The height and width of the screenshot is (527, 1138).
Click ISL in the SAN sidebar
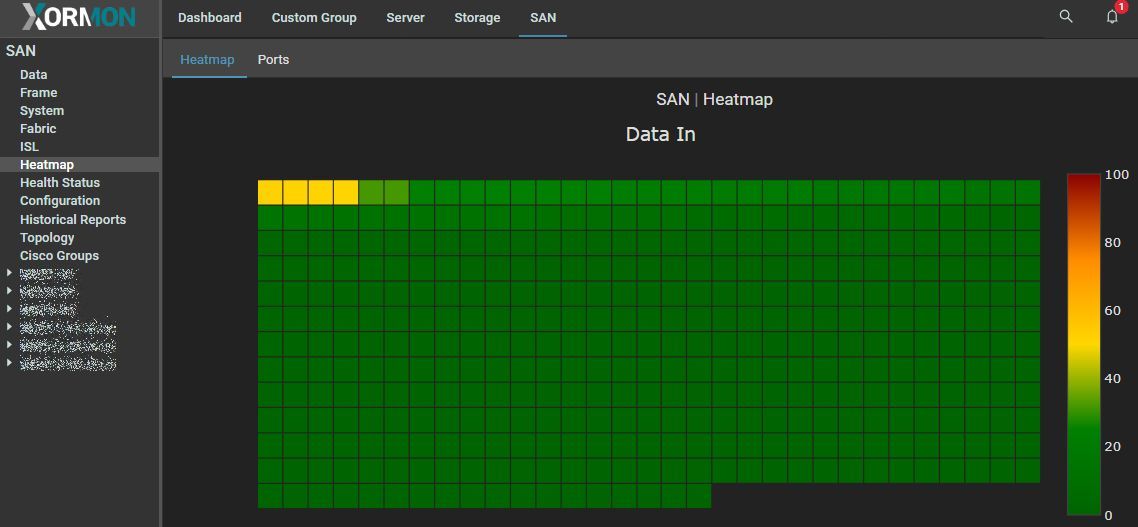(29, 147)
